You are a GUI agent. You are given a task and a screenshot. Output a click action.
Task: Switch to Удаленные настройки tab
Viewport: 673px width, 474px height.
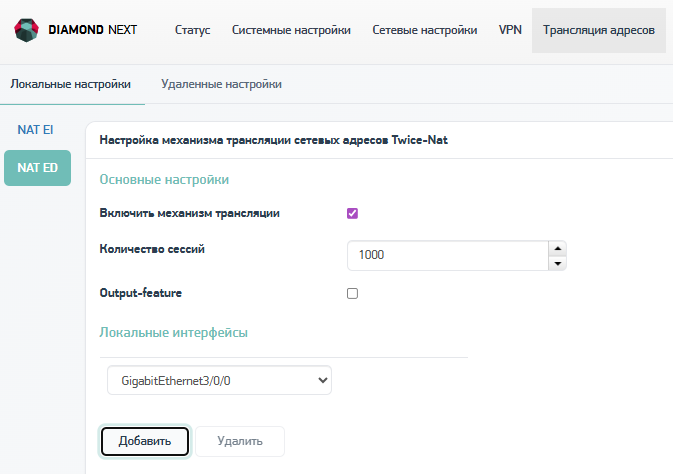pos(221,84)
